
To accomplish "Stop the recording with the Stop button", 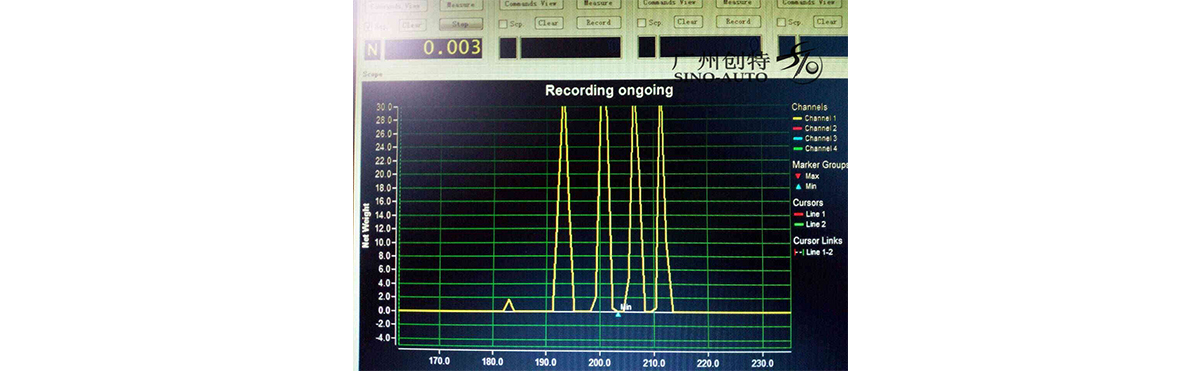I will point(460,24).
